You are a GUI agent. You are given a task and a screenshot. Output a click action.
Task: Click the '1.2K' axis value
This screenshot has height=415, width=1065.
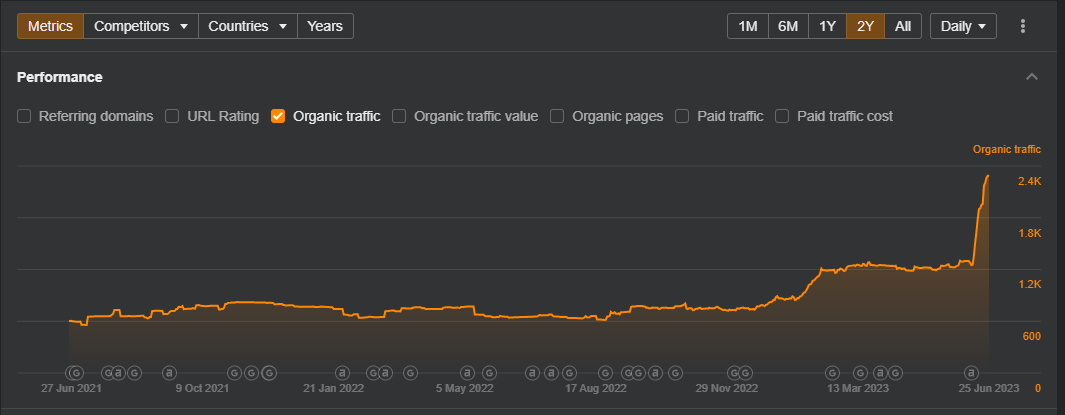[1030, 285]
